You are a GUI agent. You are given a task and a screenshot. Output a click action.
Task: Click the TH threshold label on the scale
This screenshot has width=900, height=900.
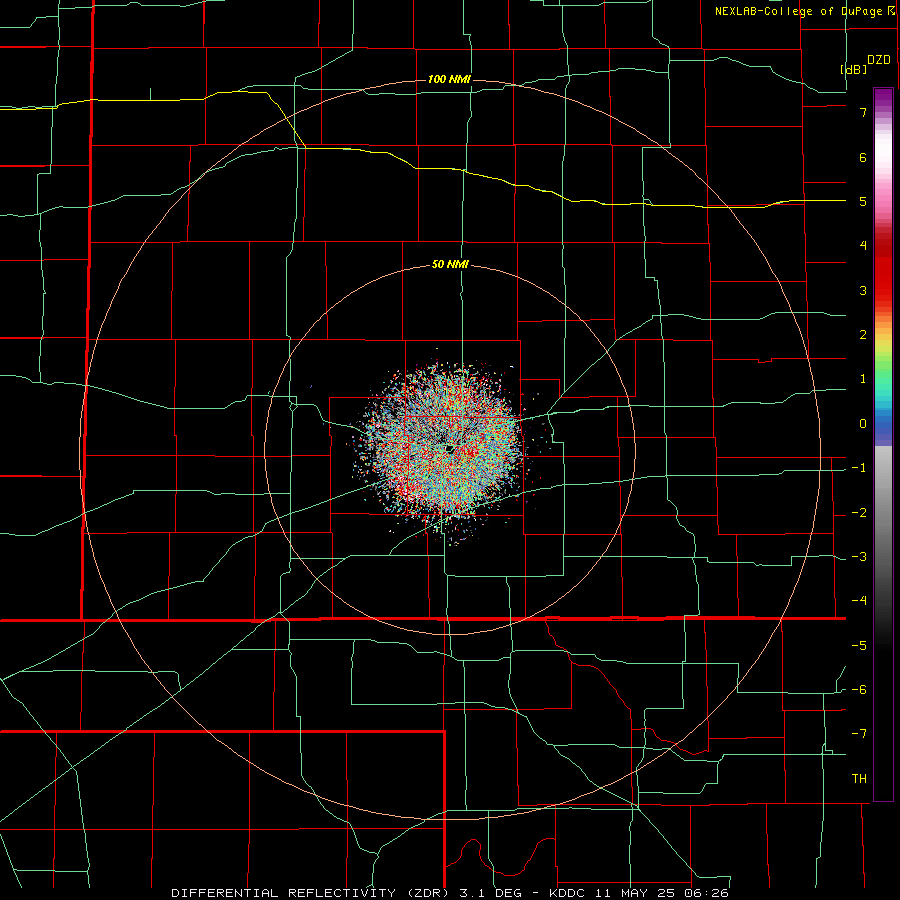859,779
